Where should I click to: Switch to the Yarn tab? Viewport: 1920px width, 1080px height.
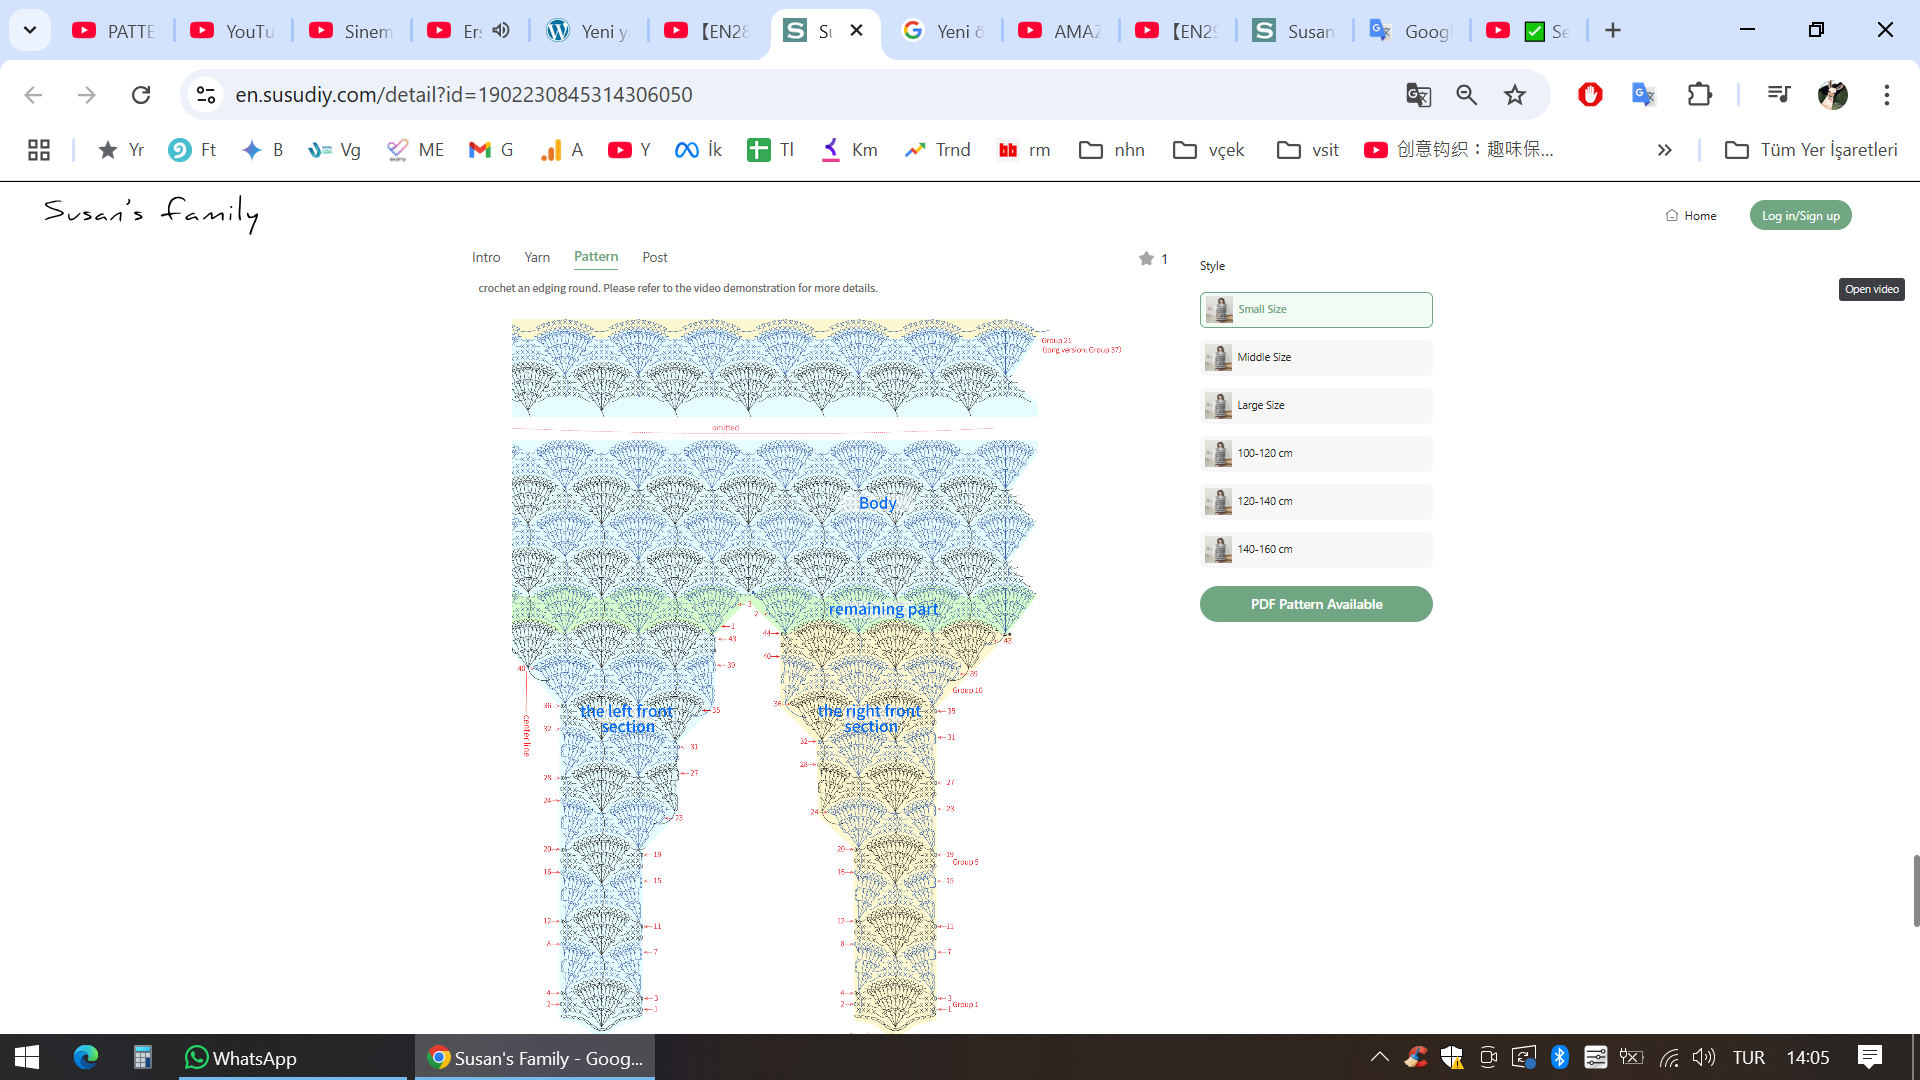point(537,258)
